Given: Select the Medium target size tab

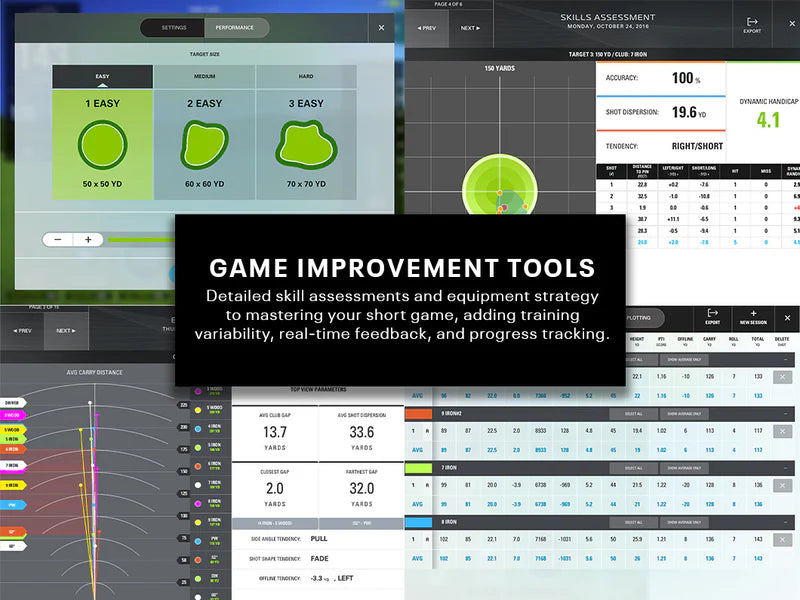Looking at the screenshot, I should (204, 76).
